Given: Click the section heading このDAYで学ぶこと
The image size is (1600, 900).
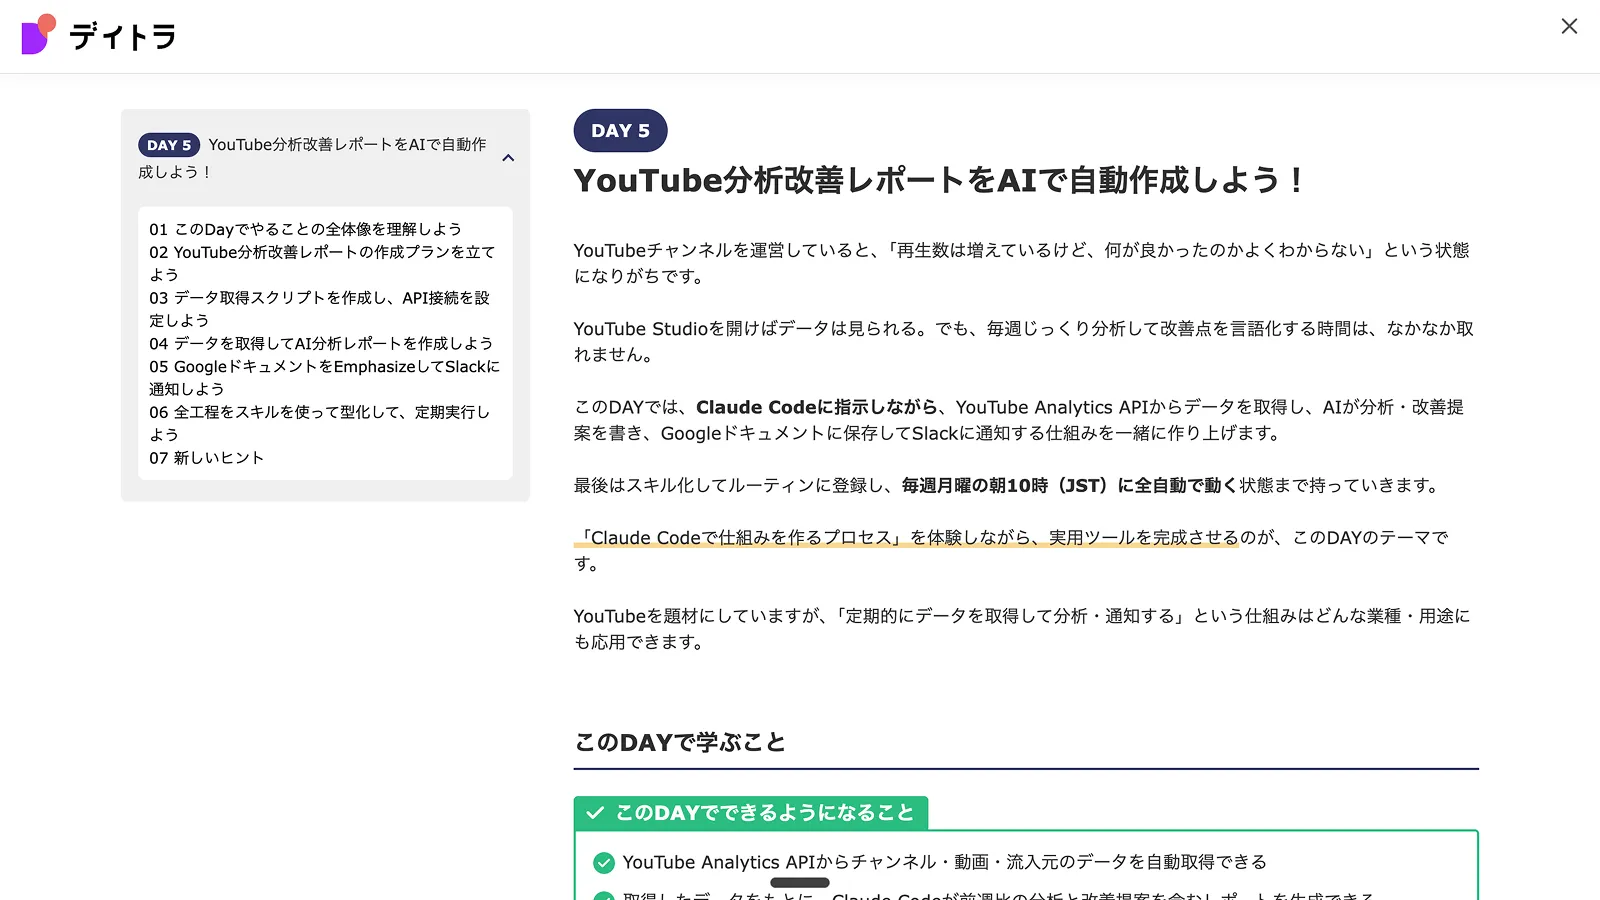Looking at the screenshot, I should (x=680, y=743).
